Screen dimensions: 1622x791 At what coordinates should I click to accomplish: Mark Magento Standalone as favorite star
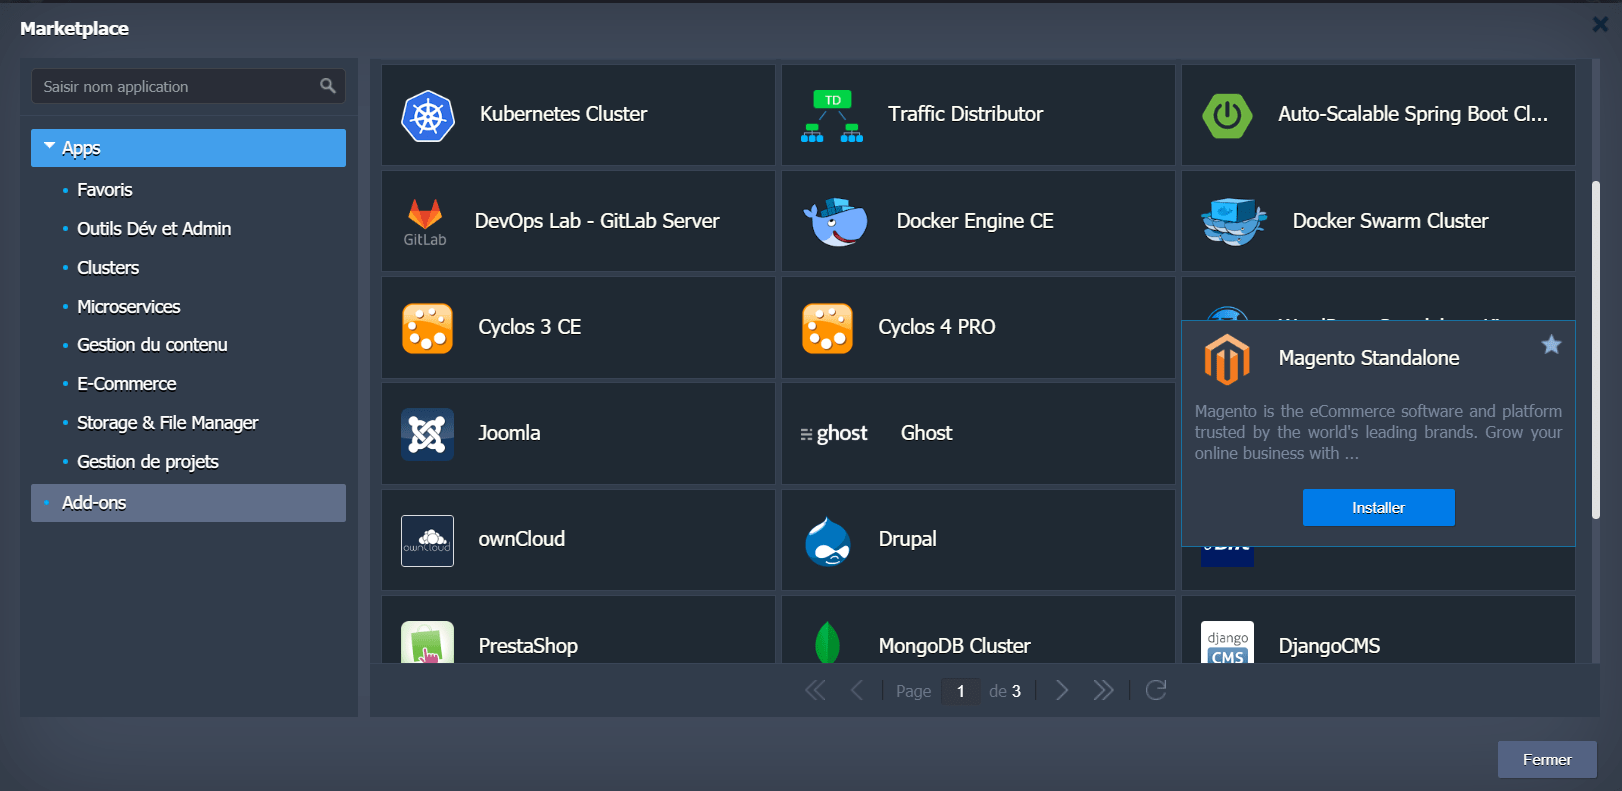pos(1551,345)
